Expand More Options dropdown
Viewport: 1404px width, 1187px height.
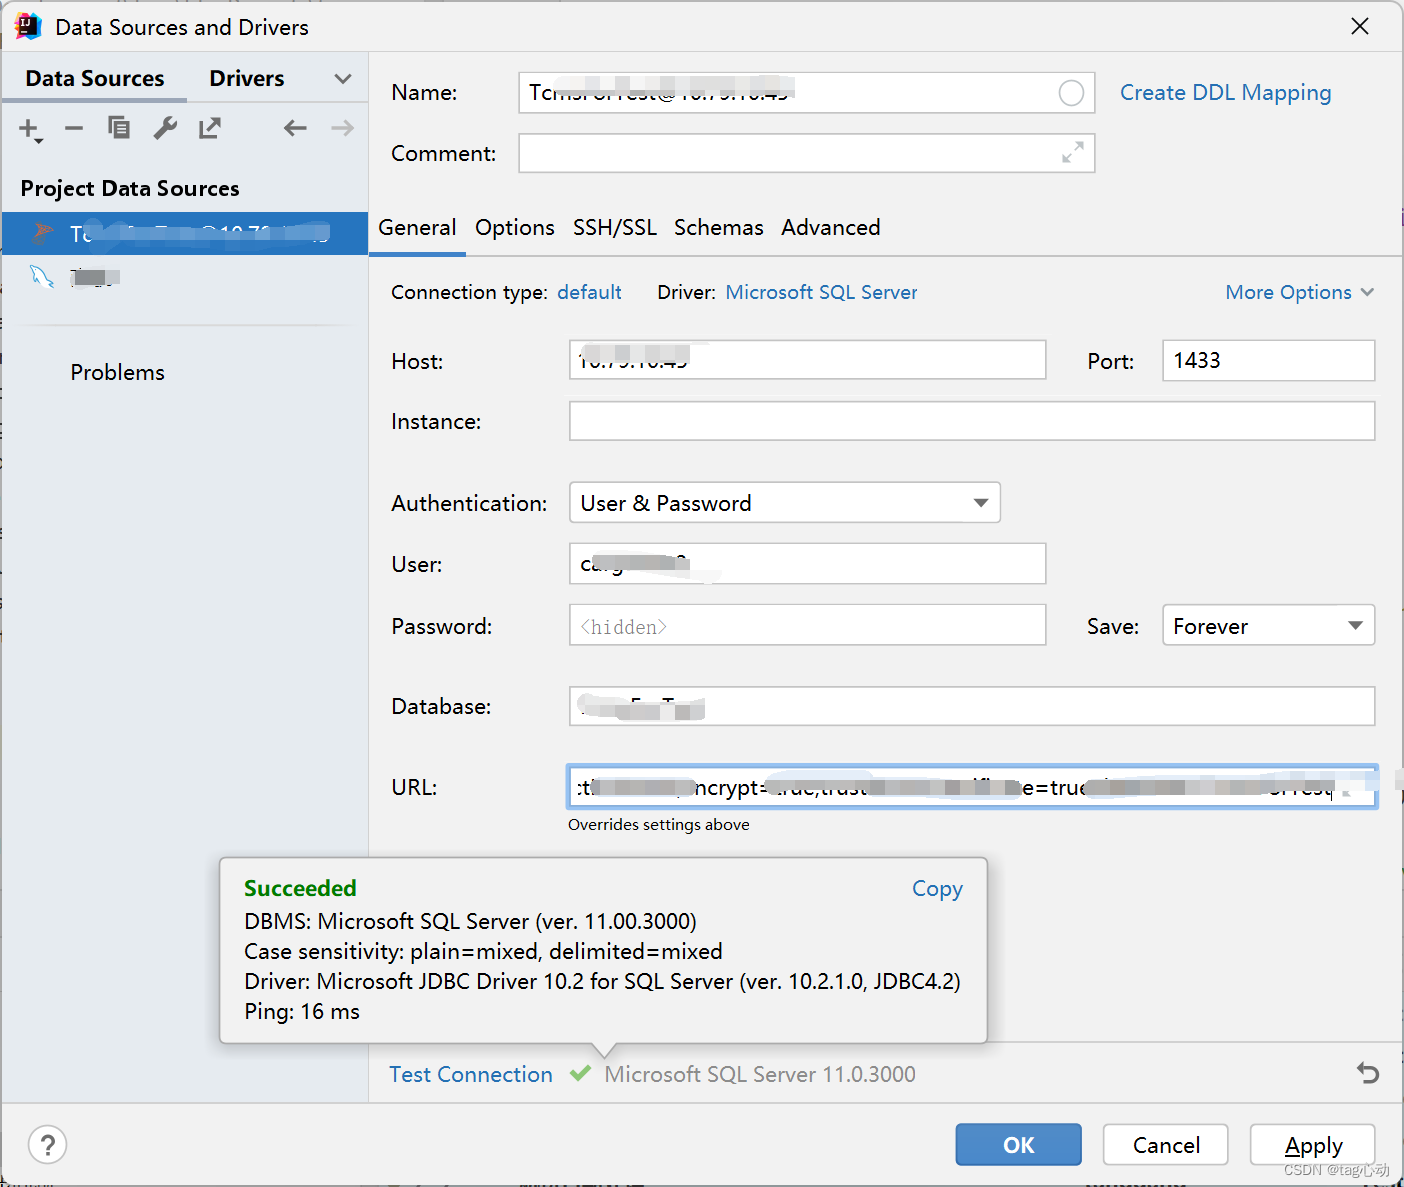(1300, 292)
